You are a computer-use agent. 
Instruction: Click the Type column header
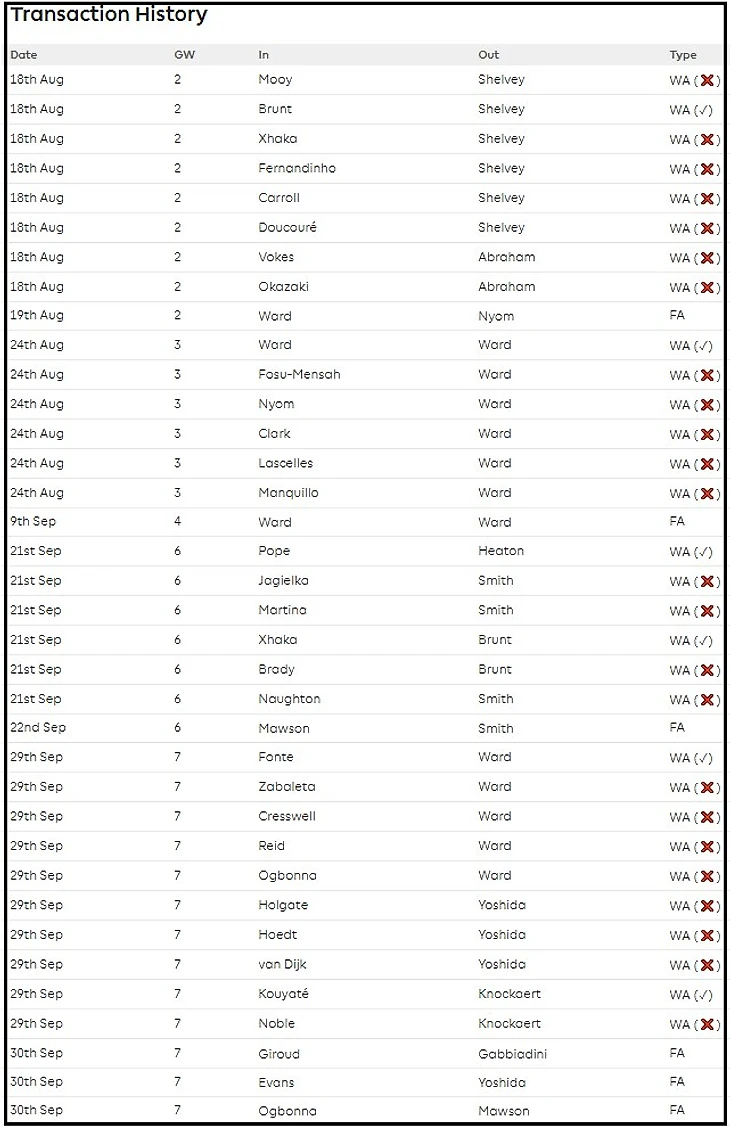coord(683,55)
